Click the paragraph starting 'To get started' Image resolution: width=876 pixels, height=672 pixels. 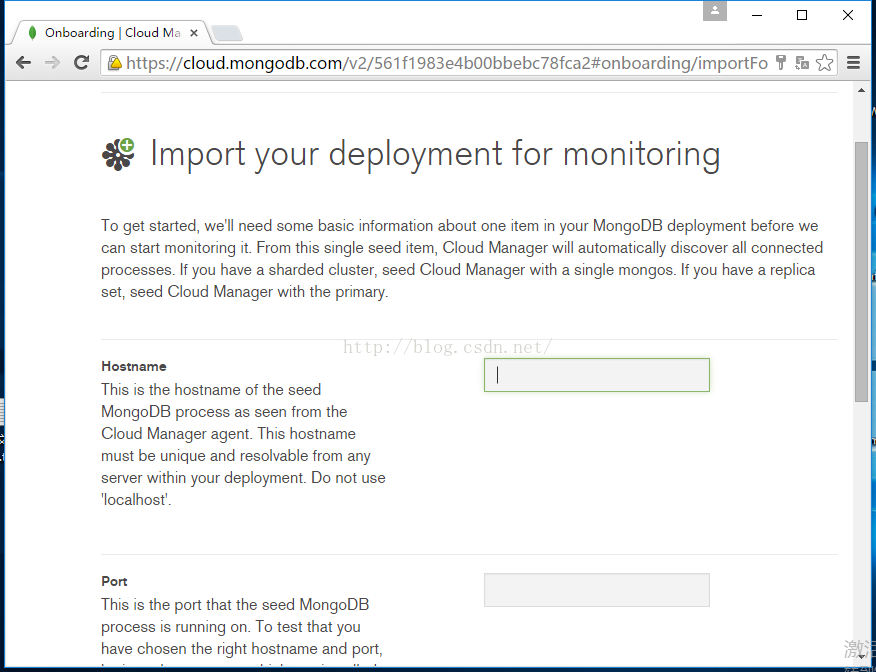click(x=462, y=259)
